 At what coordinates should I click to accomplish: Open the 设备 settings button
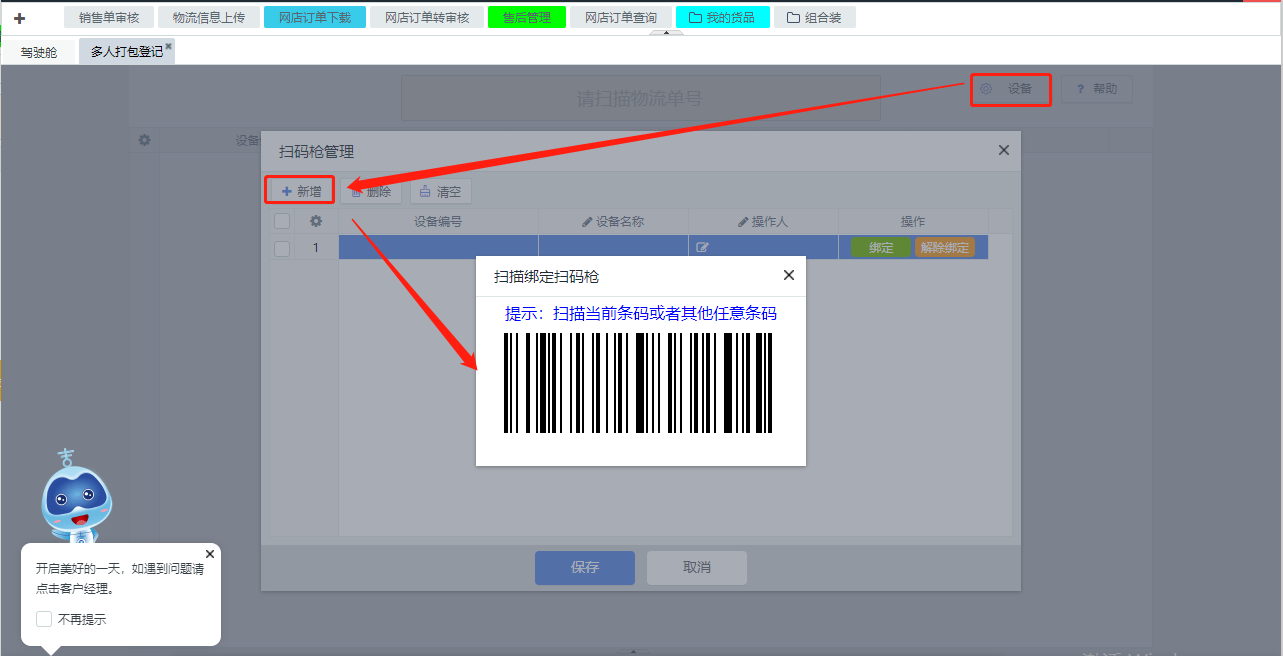1009,89
